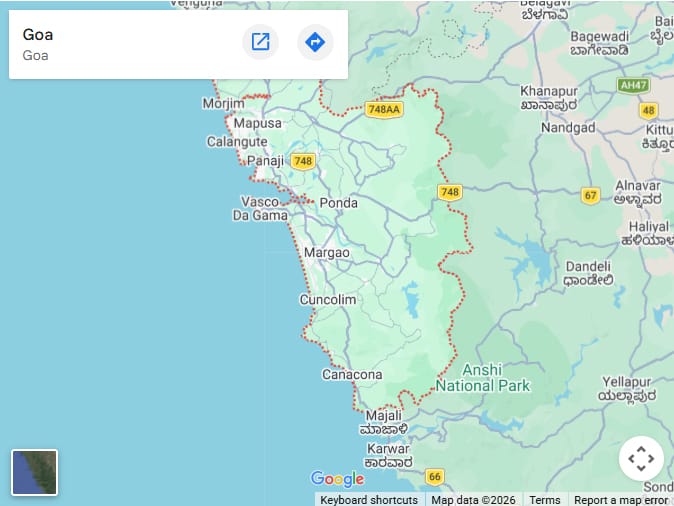Click the Panaji city label
The width and height of the screenshot is (674, 506).
265,161
